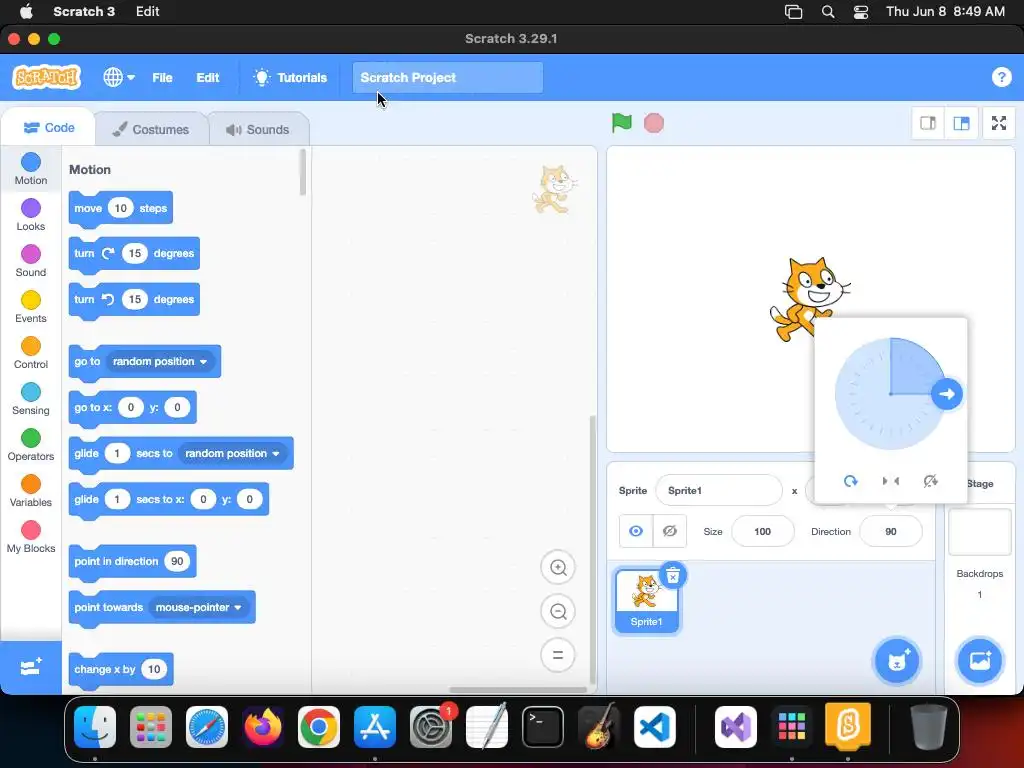
Task: Delete Sprite1 with the trash icon
Action: pos(673,575)
